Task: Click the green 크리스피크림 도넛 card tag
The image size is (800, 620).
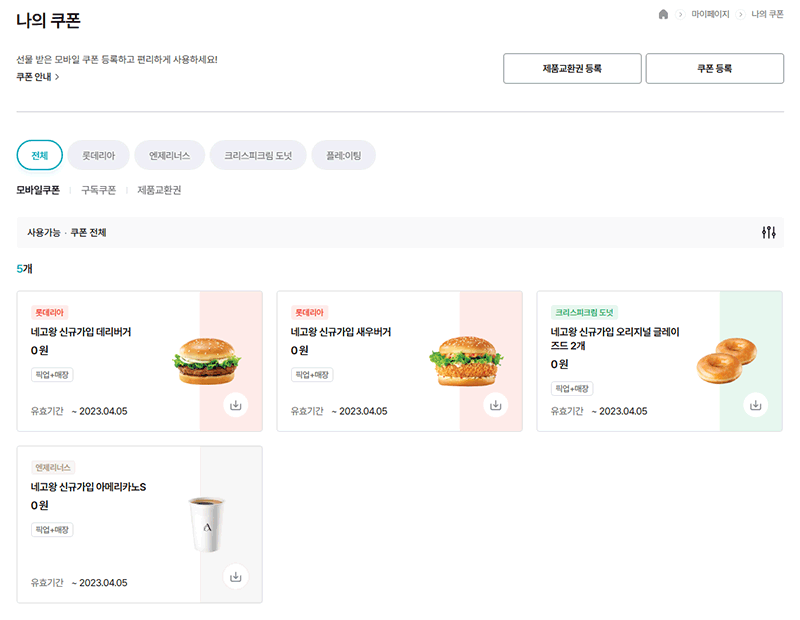Action: click(585, 312)
